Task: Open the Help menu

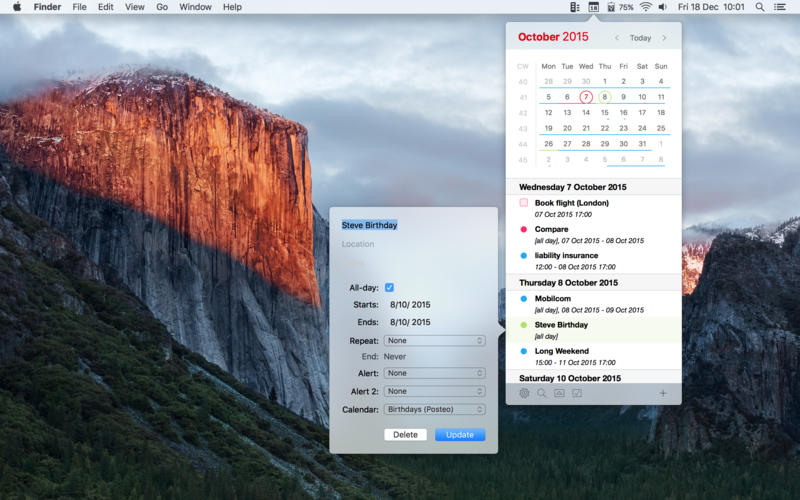Action: [x=232, y=7]
